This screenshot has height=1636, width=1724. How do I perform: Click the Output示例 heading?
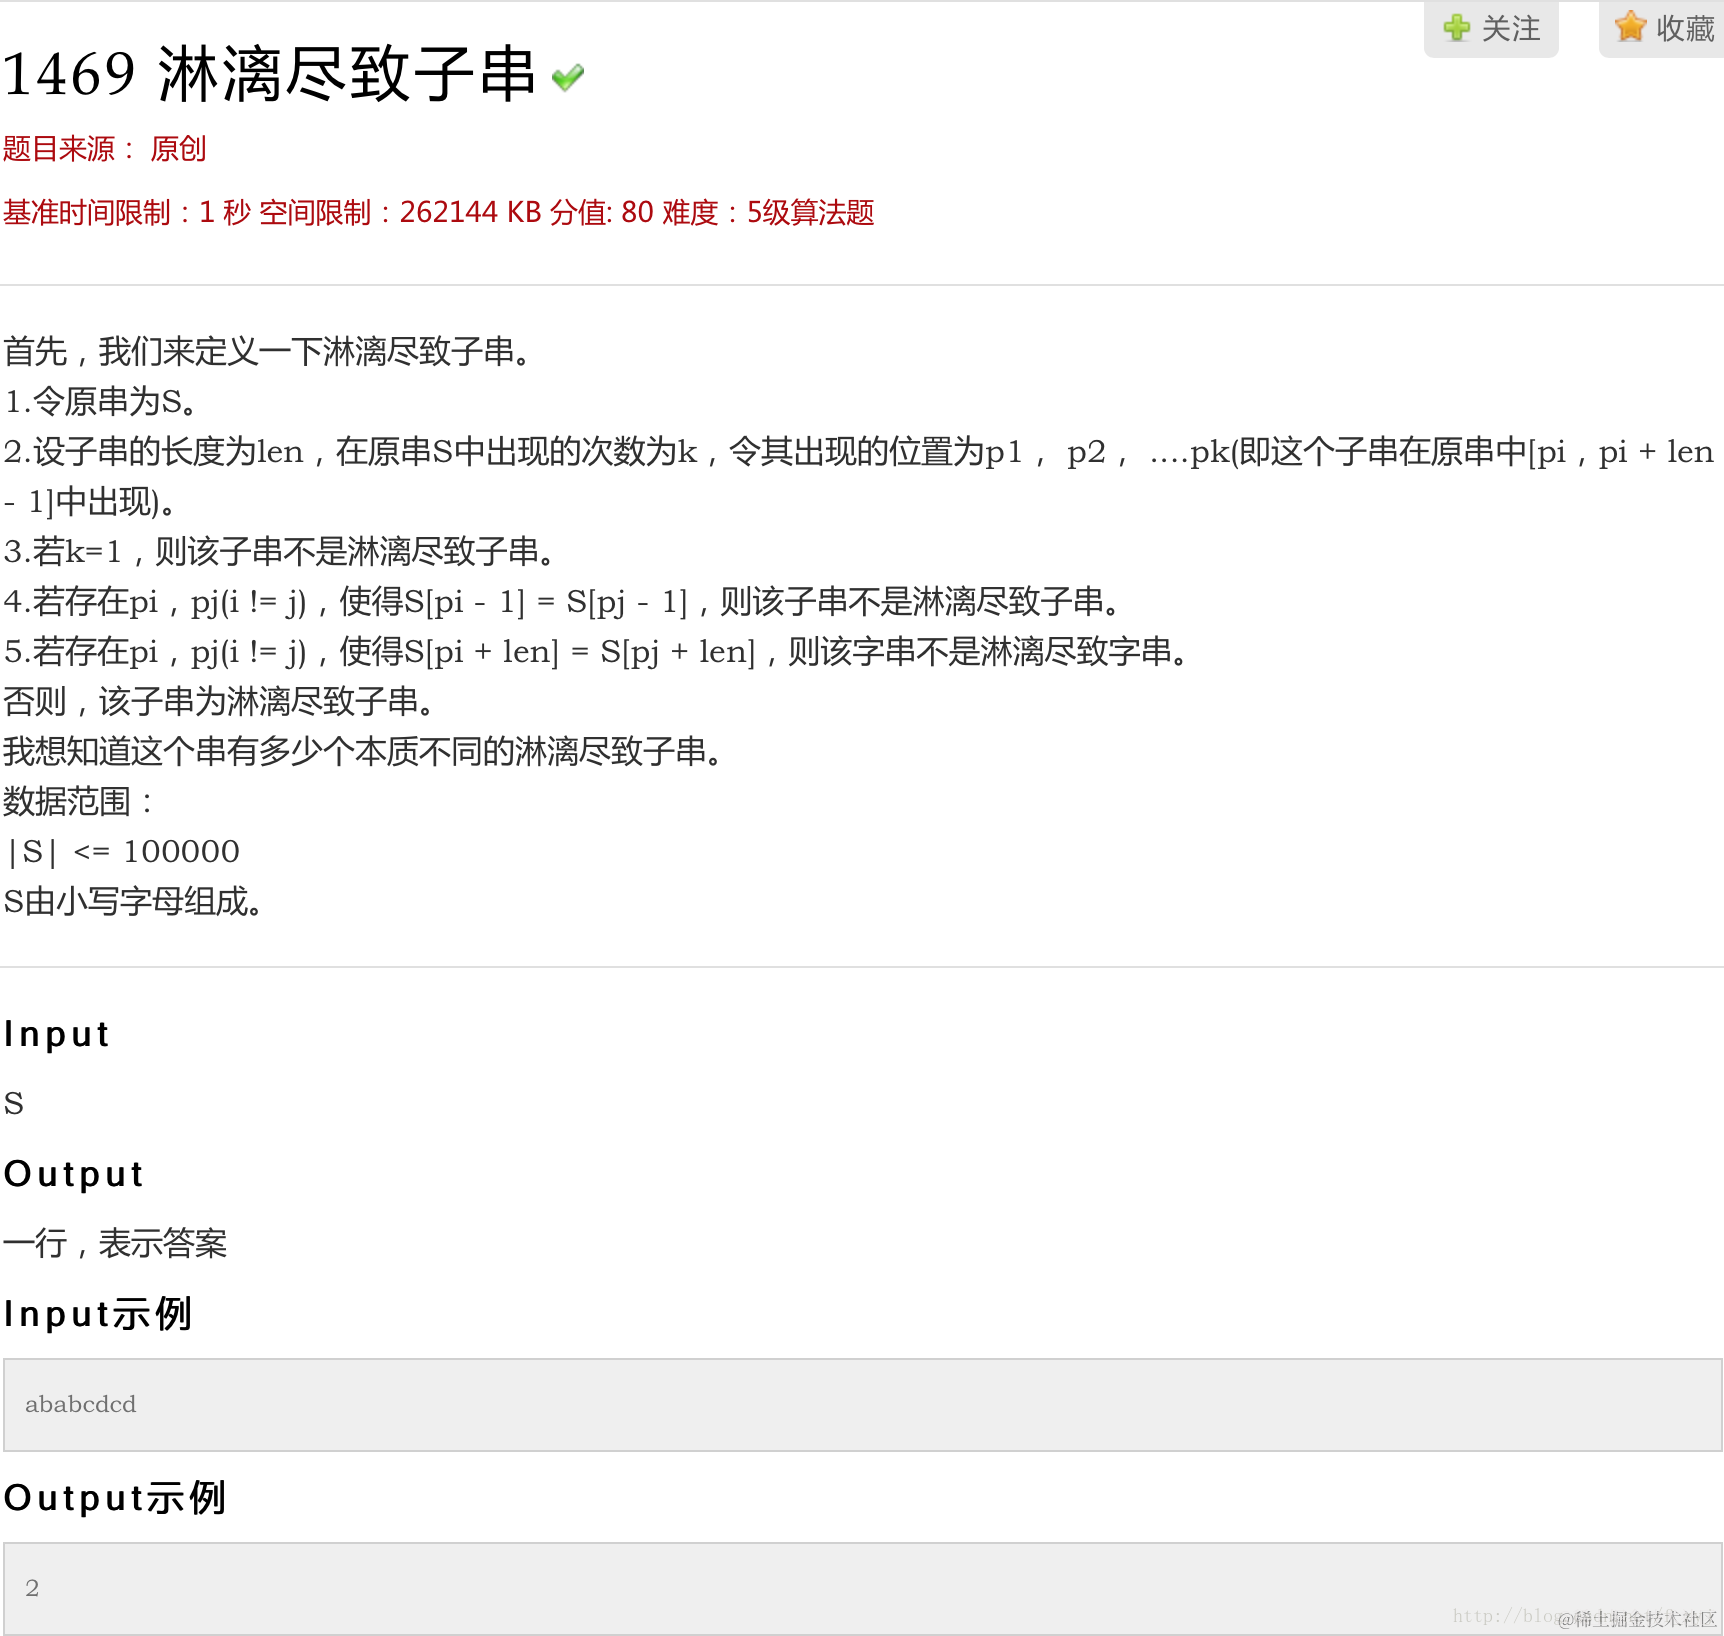point(115,1497)
